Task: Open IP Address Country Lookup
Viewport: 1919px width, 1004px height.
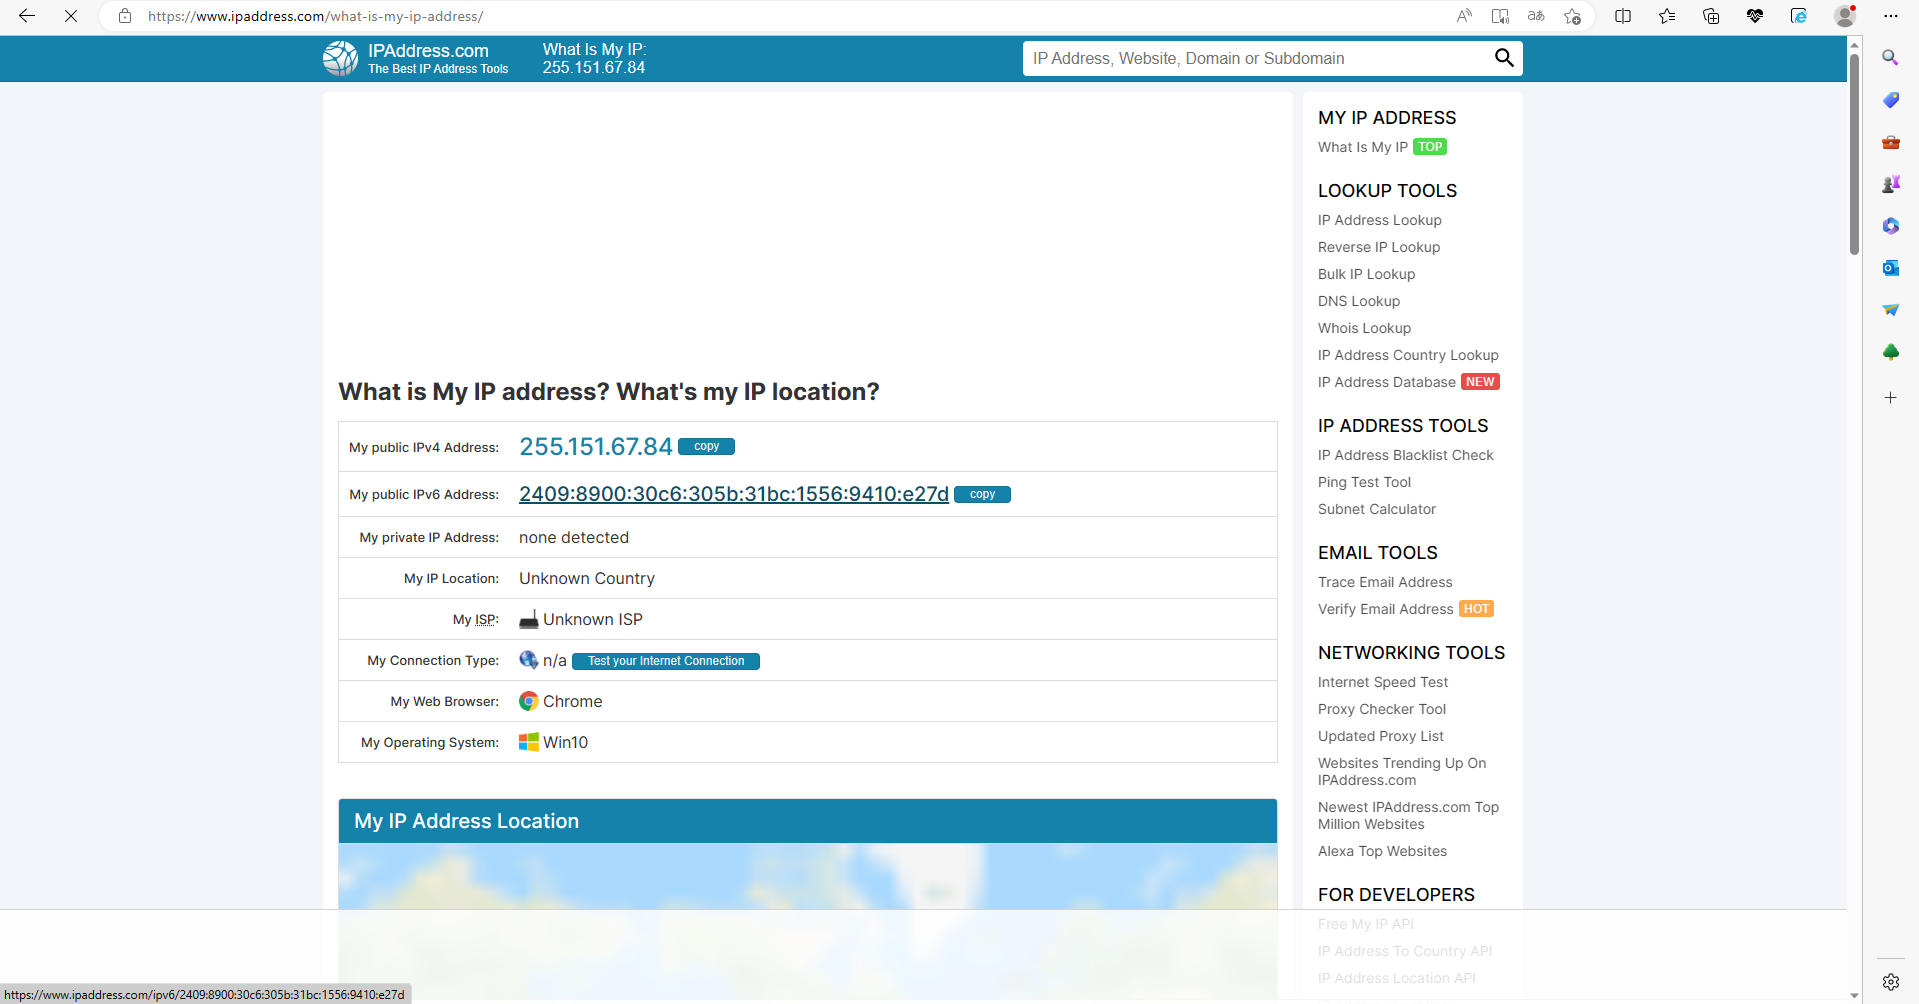Action: [1408, 355]
